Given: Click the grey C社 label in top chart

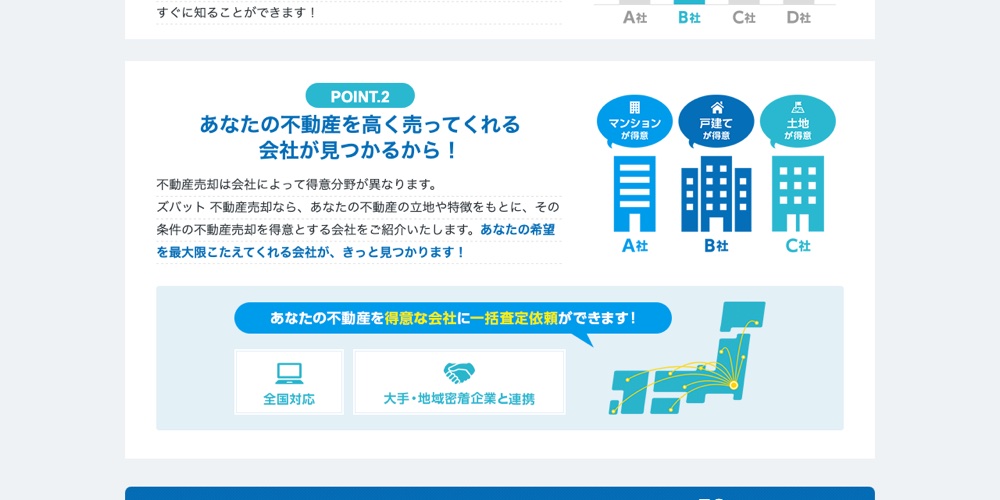Looking at the screenshot, I should pyautogui.click(x=744, y=18).
